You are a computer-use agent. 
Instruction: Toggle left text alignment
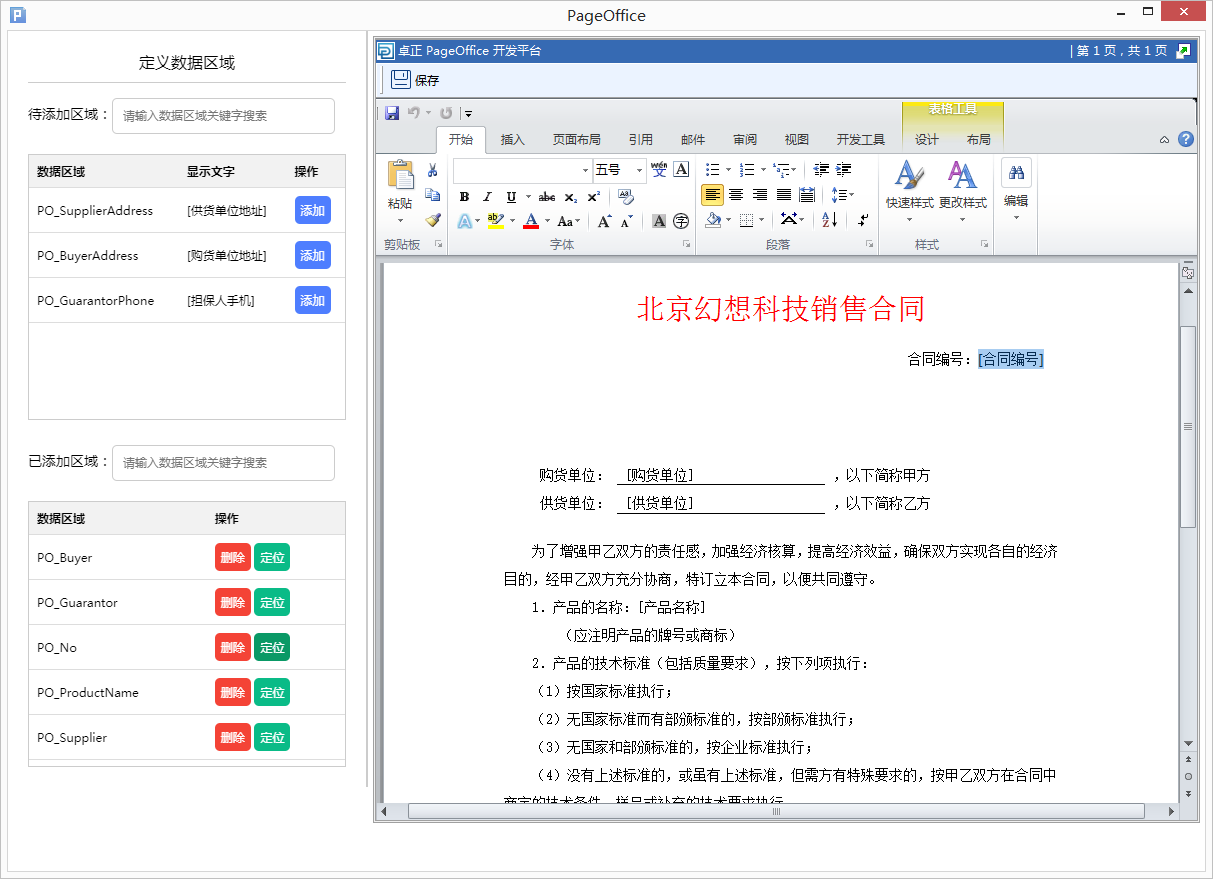coord(712,195)
